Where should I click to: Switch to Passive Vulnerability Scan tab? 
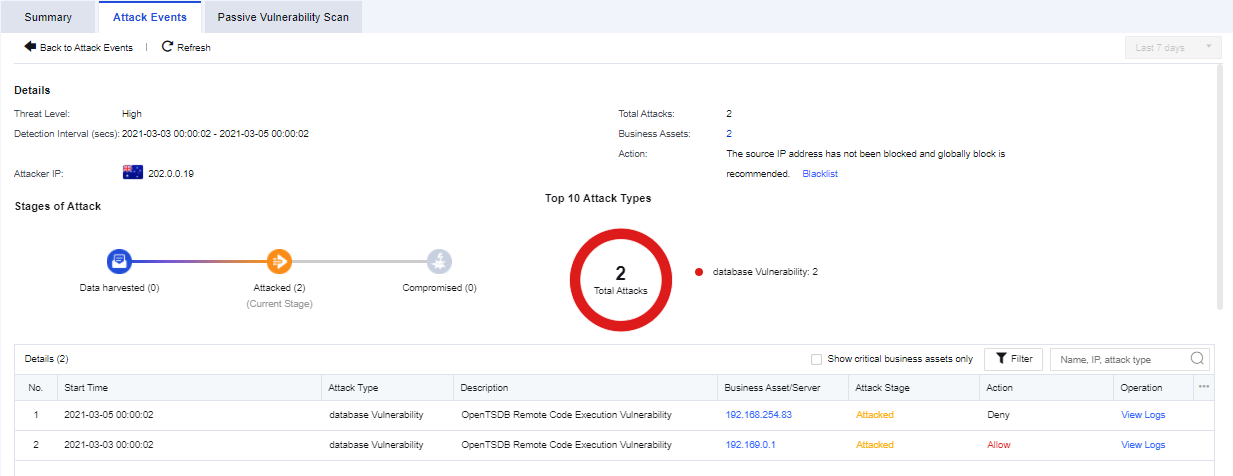(x=283, y=17)
